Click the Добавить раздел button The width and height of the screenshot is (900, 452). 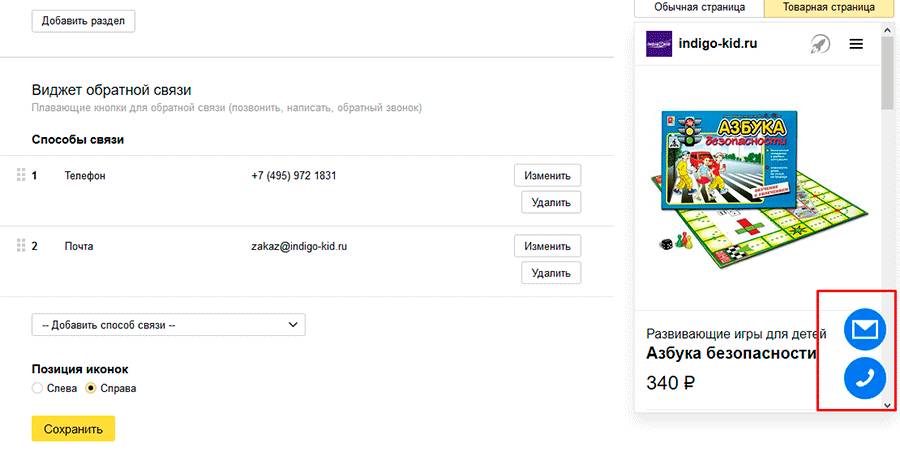point(83,21)
